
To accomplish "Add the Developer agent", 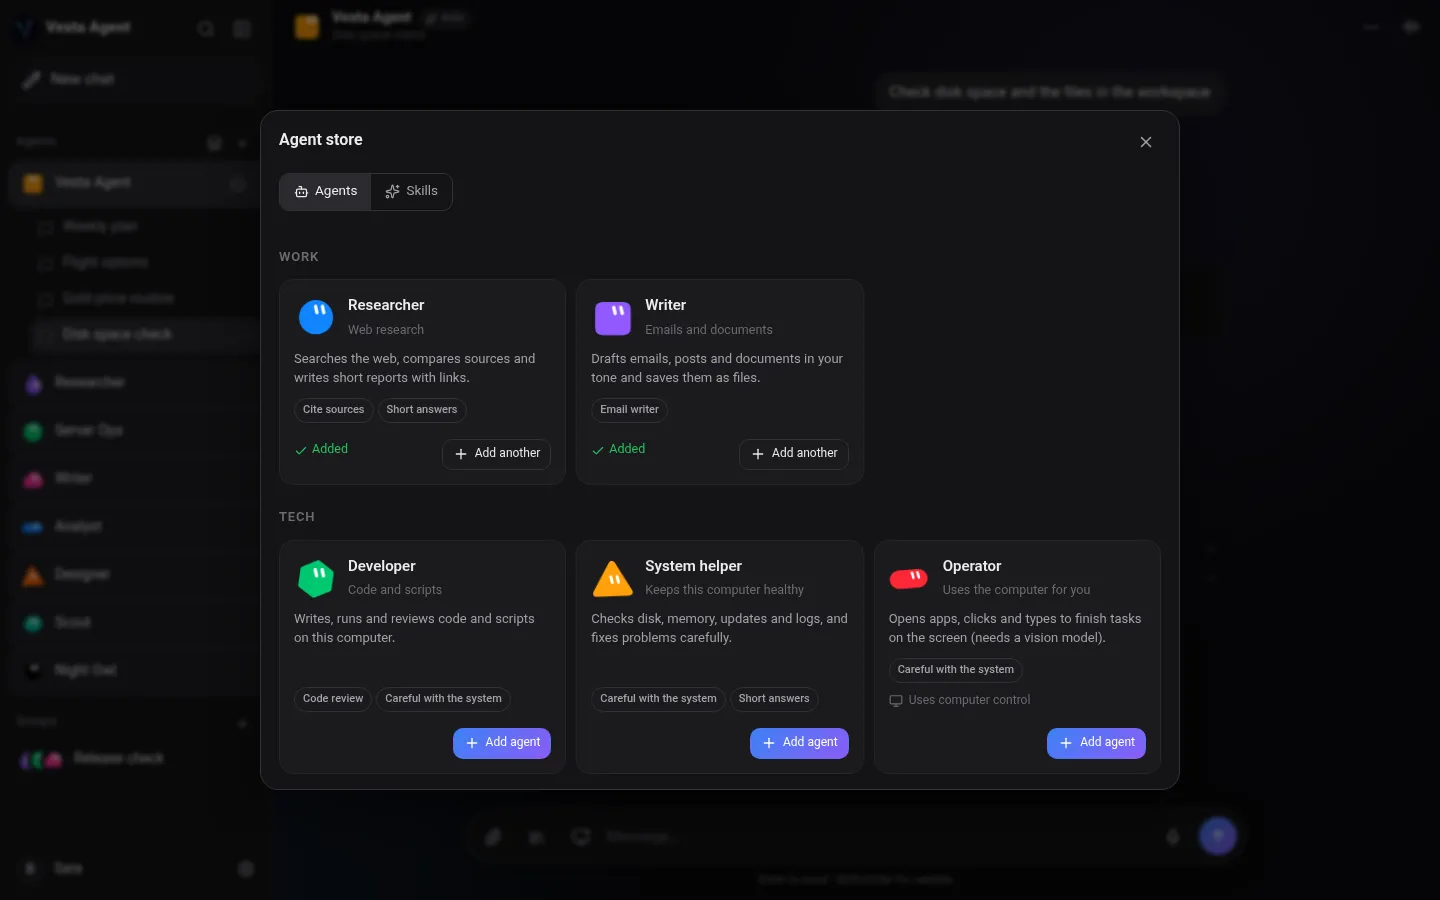I will point(502,743).
